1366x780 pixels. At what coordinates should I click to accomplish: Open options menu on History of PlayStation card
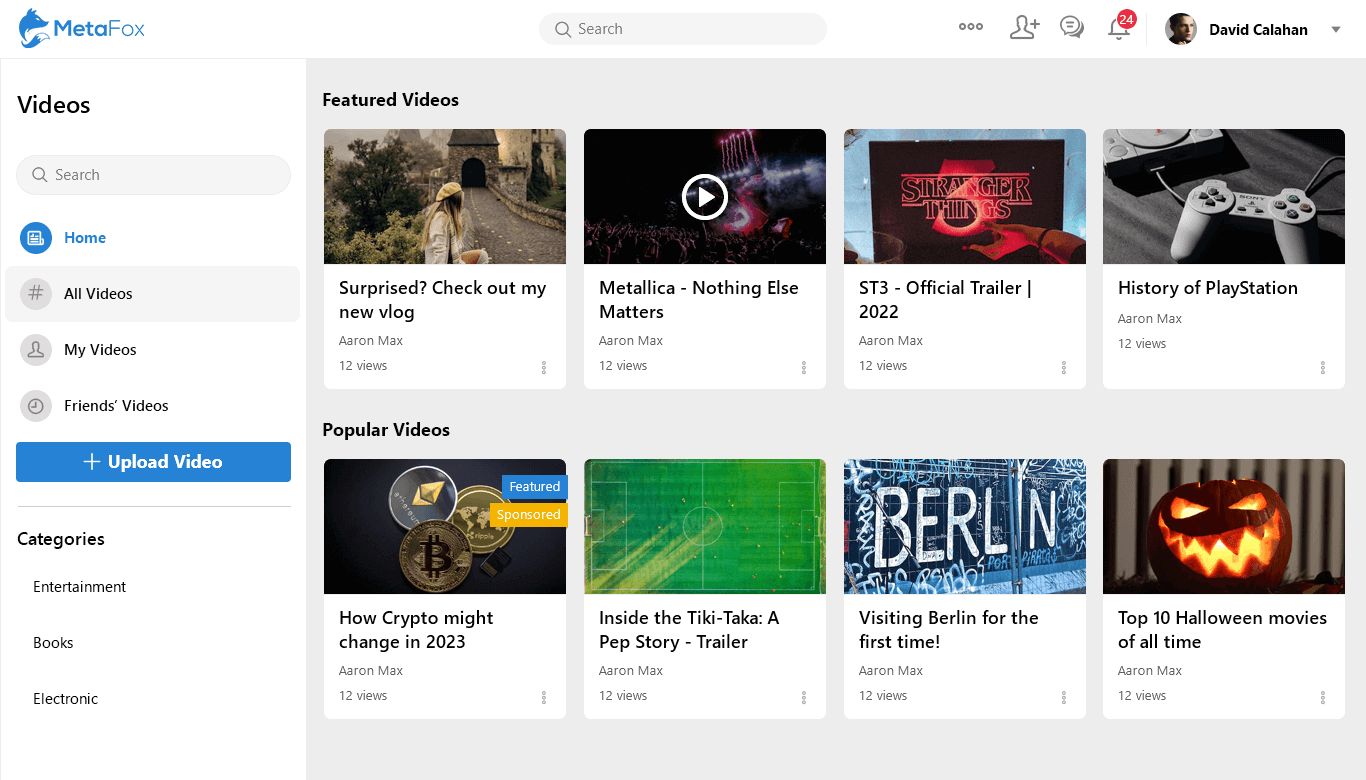click(1323, 367)
